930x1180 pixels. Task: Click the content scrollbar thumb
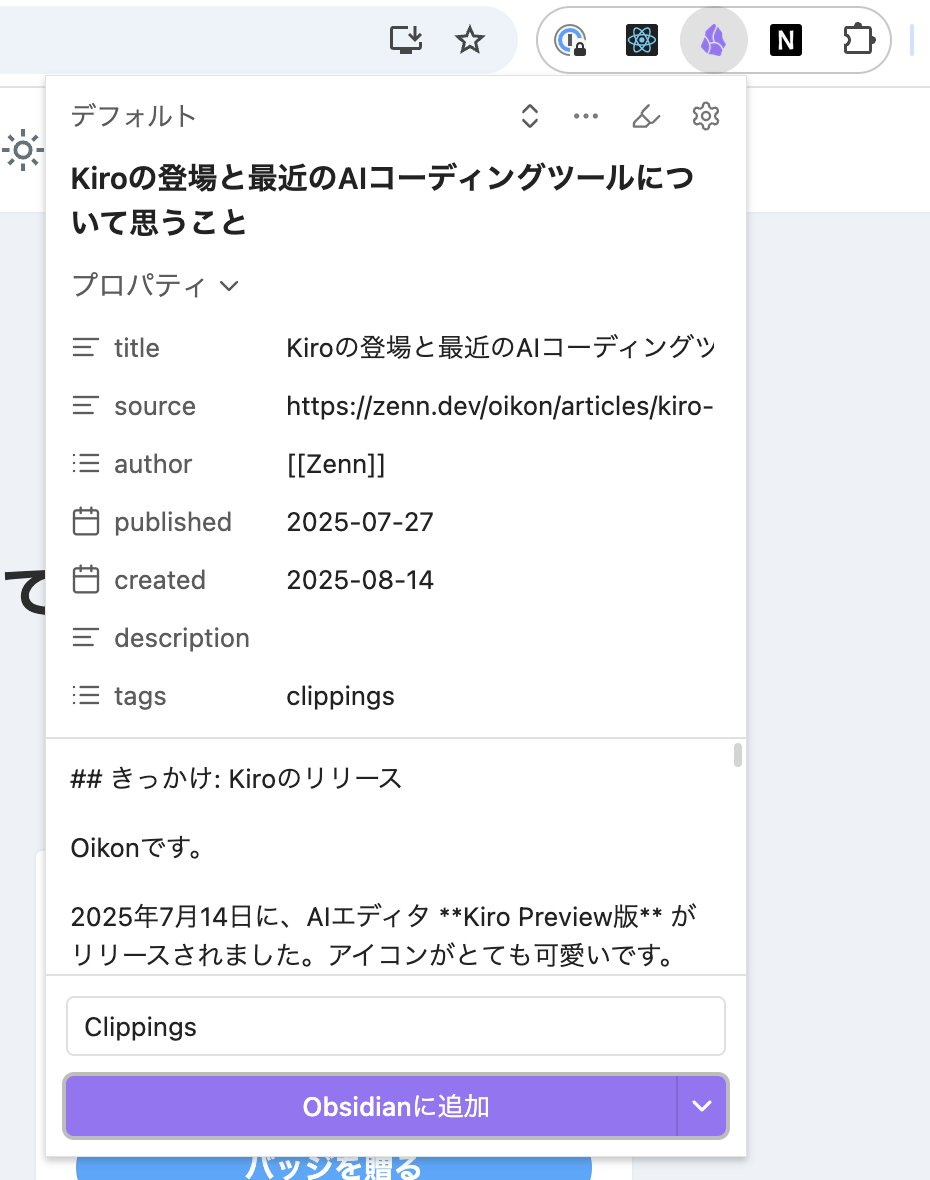pyautogui.click(x=737, y=755)
